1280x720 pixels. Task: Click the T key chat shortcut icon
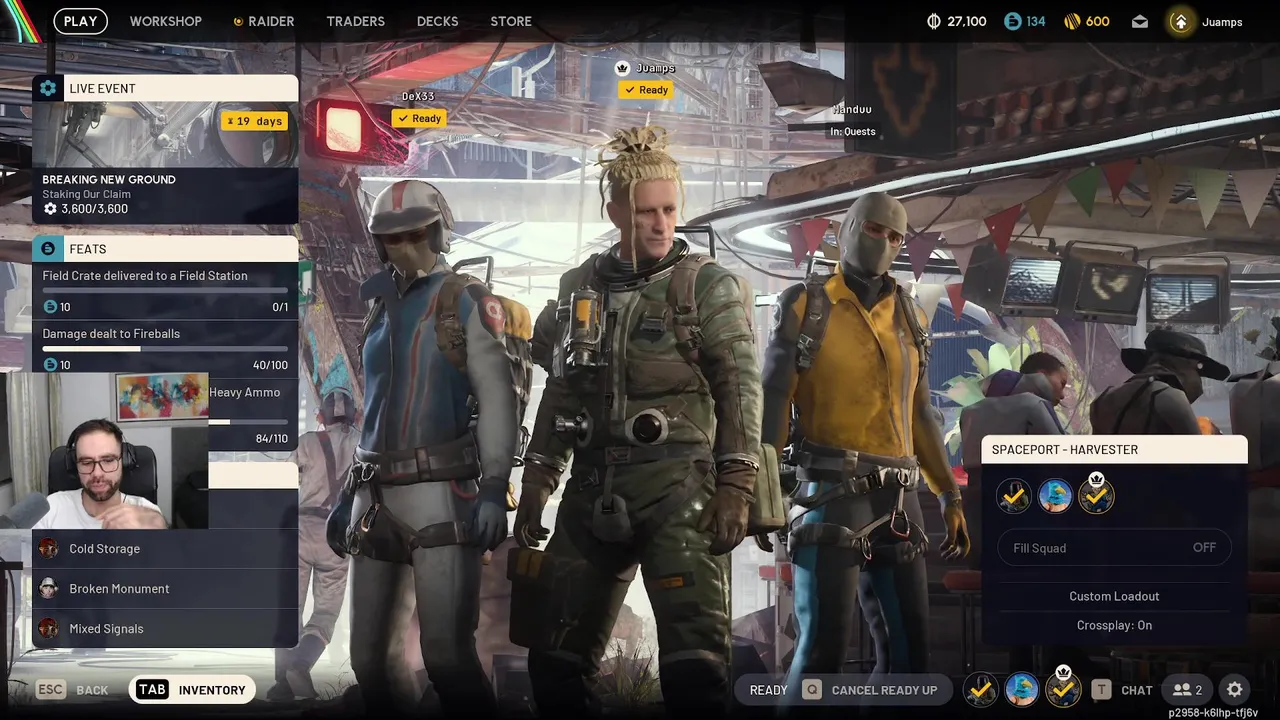click(1101, 690)
